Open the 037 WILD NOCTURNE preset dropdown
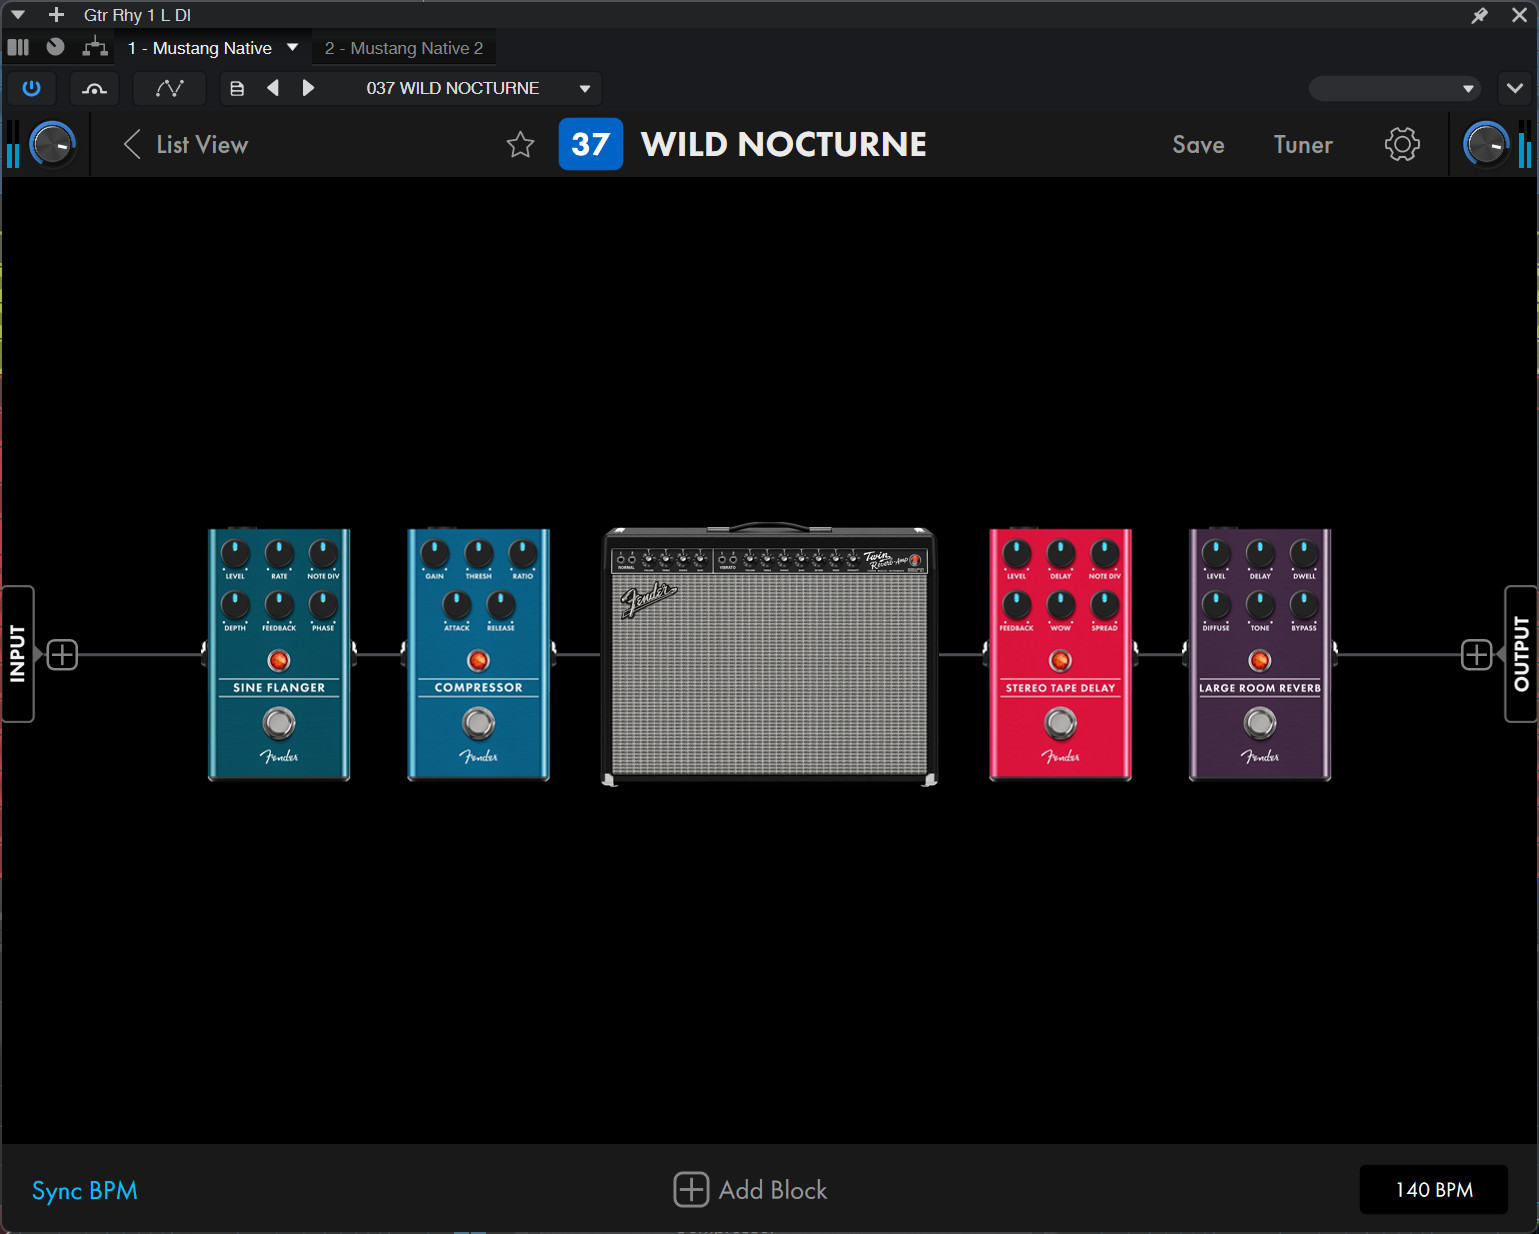Viewport: 1539px width, 1234px height. (x=584, y=88)
